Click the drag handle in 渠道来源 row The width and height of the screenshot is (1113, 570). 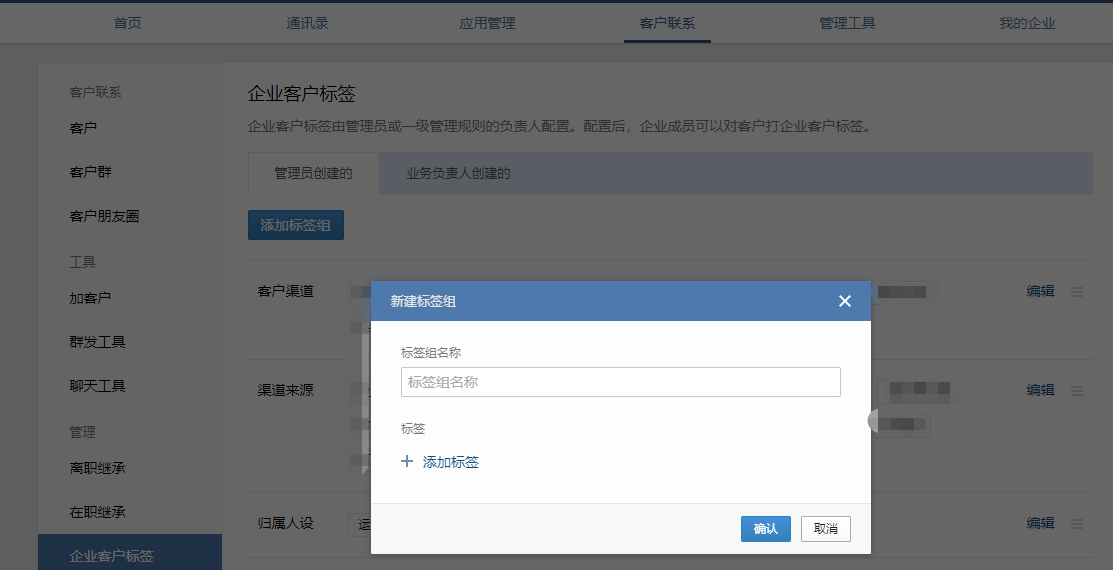coord(1077,391)
